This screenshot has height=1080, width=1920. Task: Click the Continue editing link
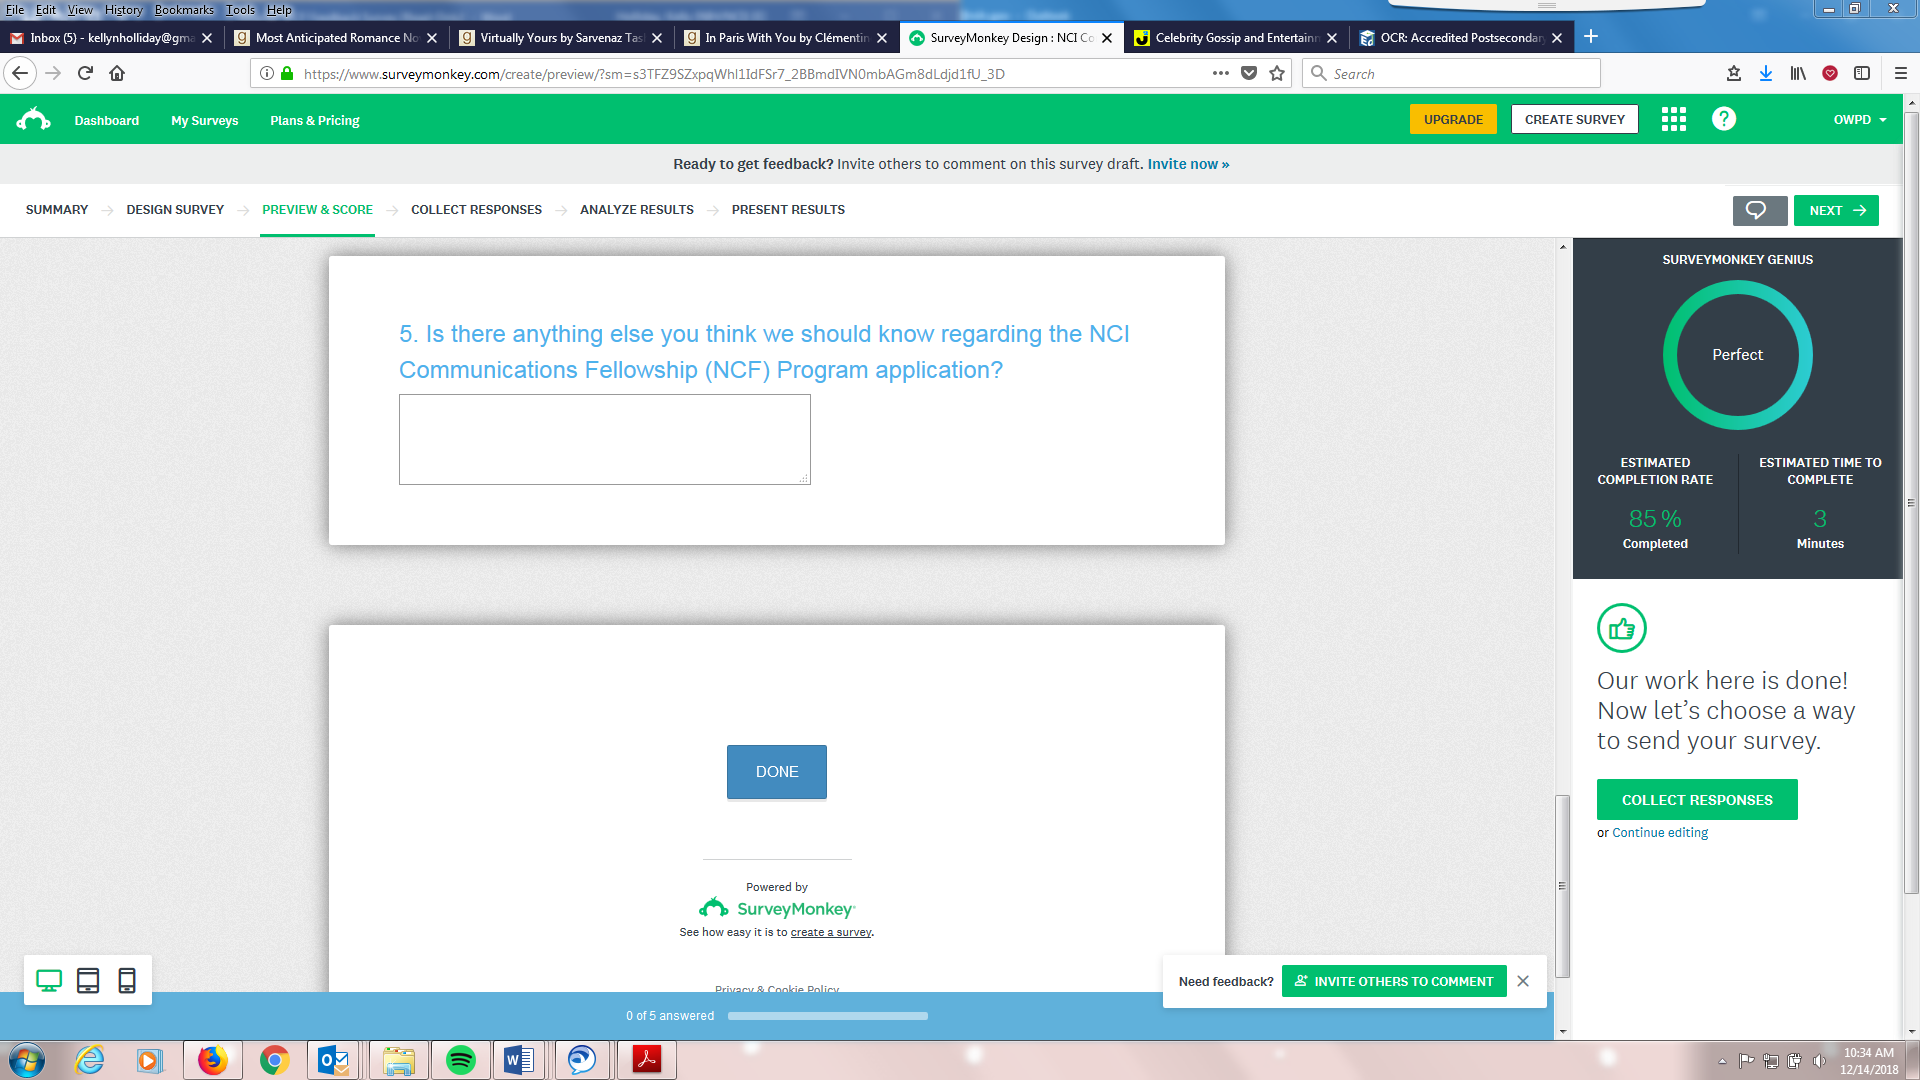pos(1660,833)
